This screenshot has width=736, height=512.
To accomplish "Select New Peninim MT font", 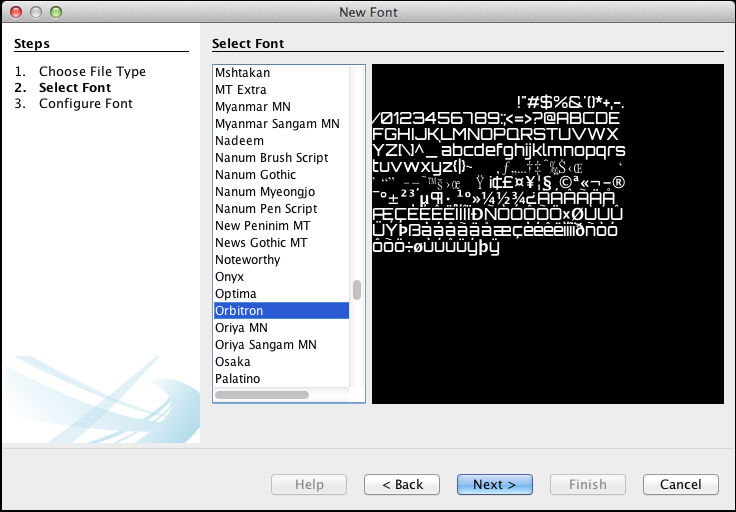I will (262, 226).
